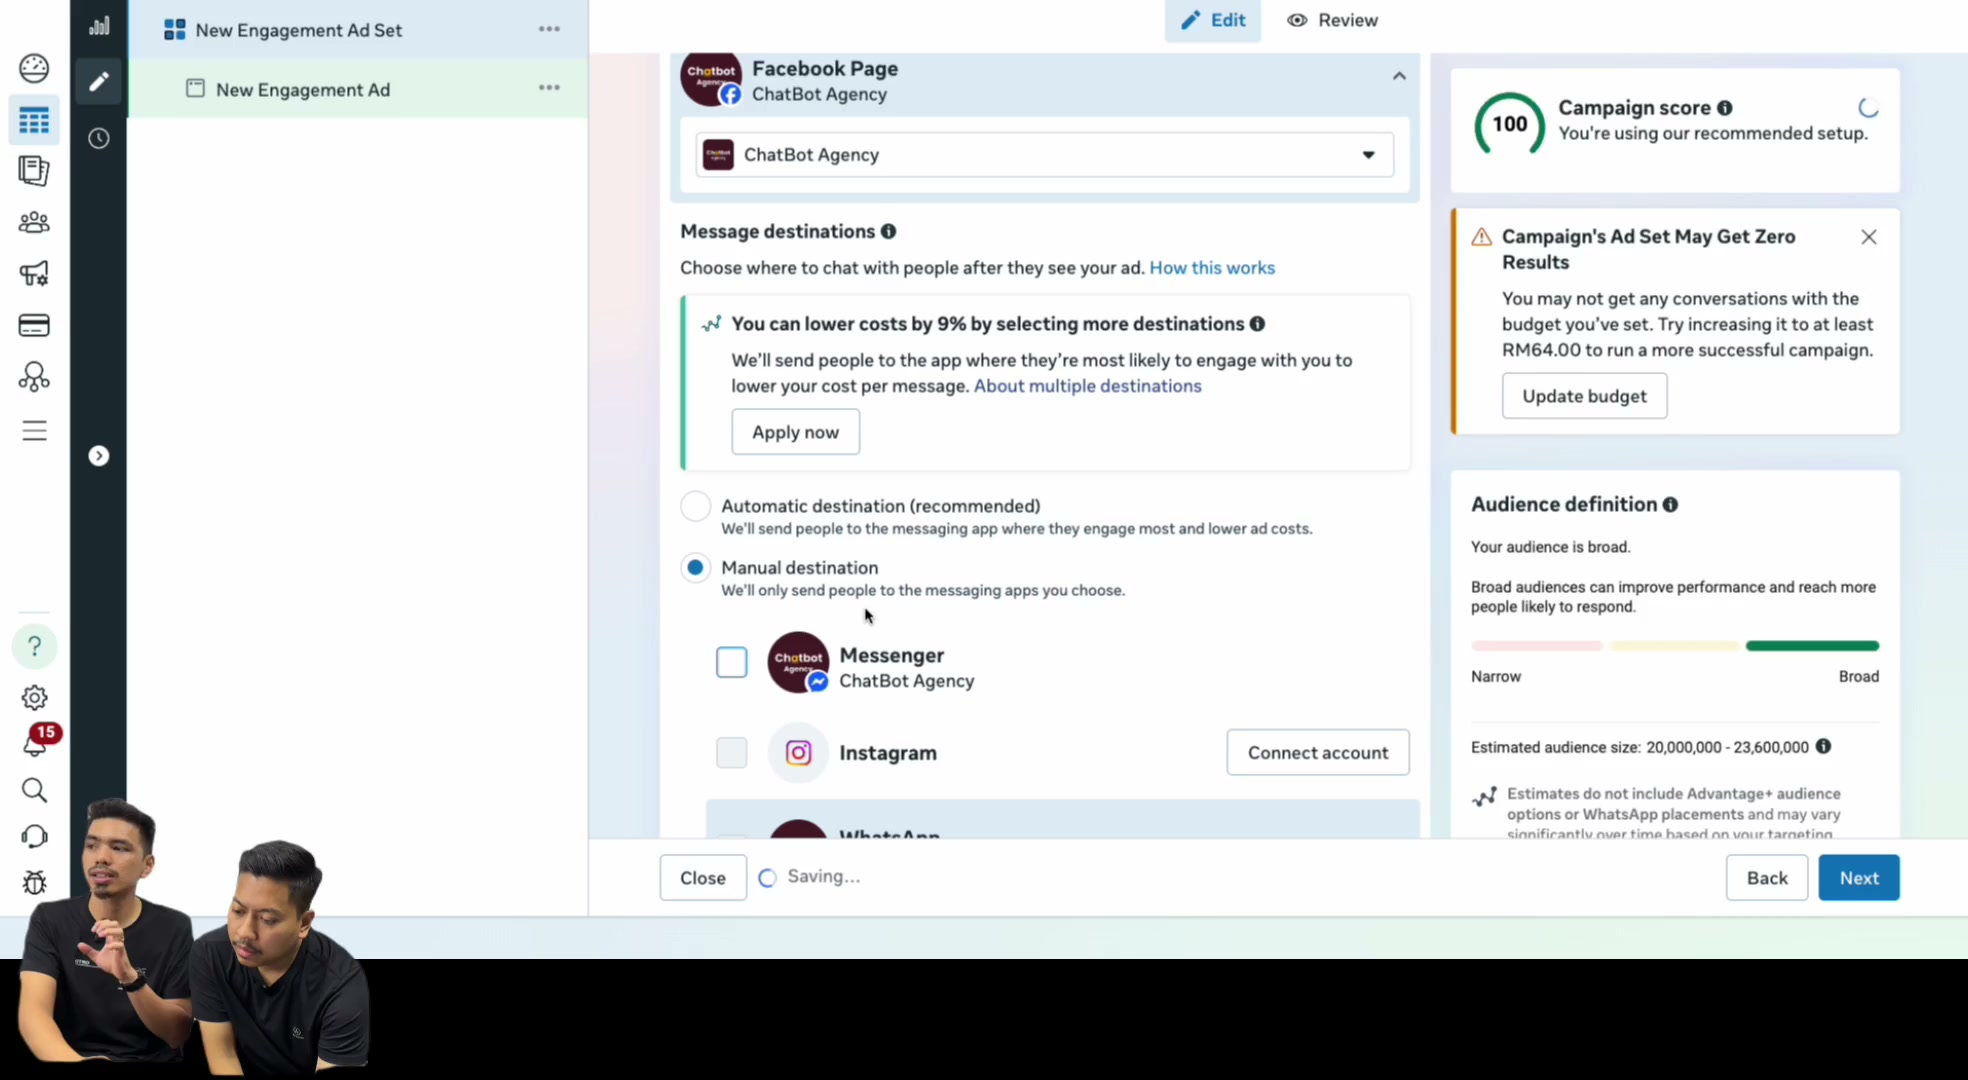Click the Update budget button
Image resolution: width=1968 pixels, height=1080 pixels.
coord(1583,396)
